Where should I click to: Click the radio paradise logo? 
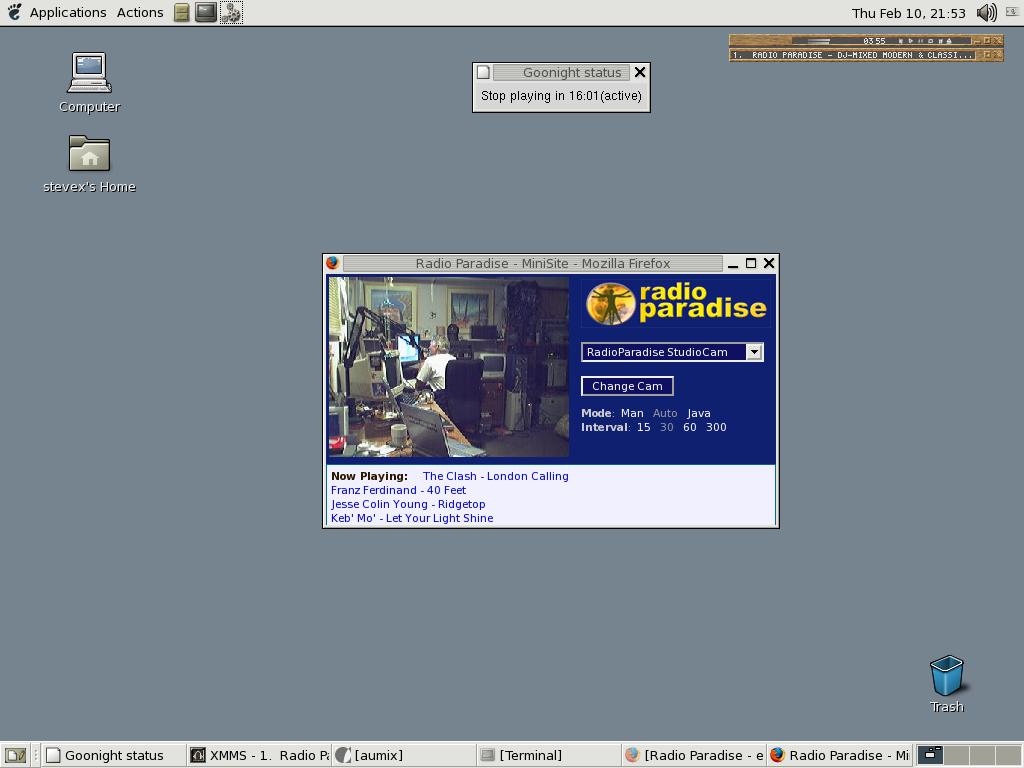tap(676, 303)
